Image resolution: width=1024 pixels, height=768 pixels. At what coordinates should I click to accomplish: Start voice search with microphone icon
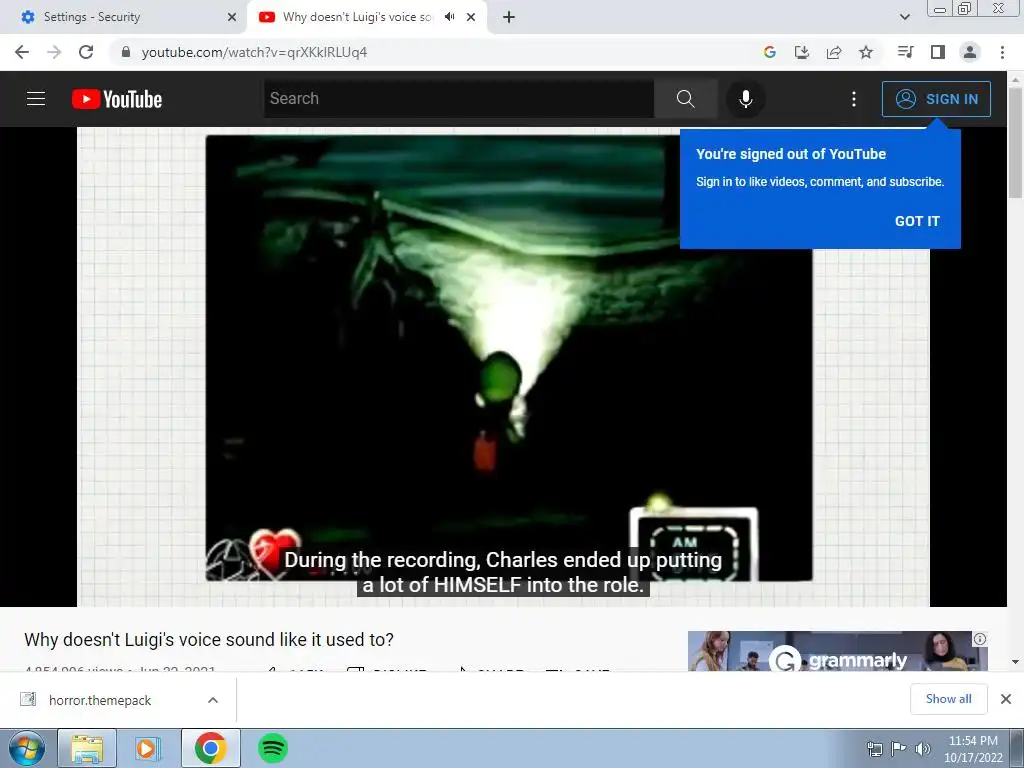coord(745,99)
